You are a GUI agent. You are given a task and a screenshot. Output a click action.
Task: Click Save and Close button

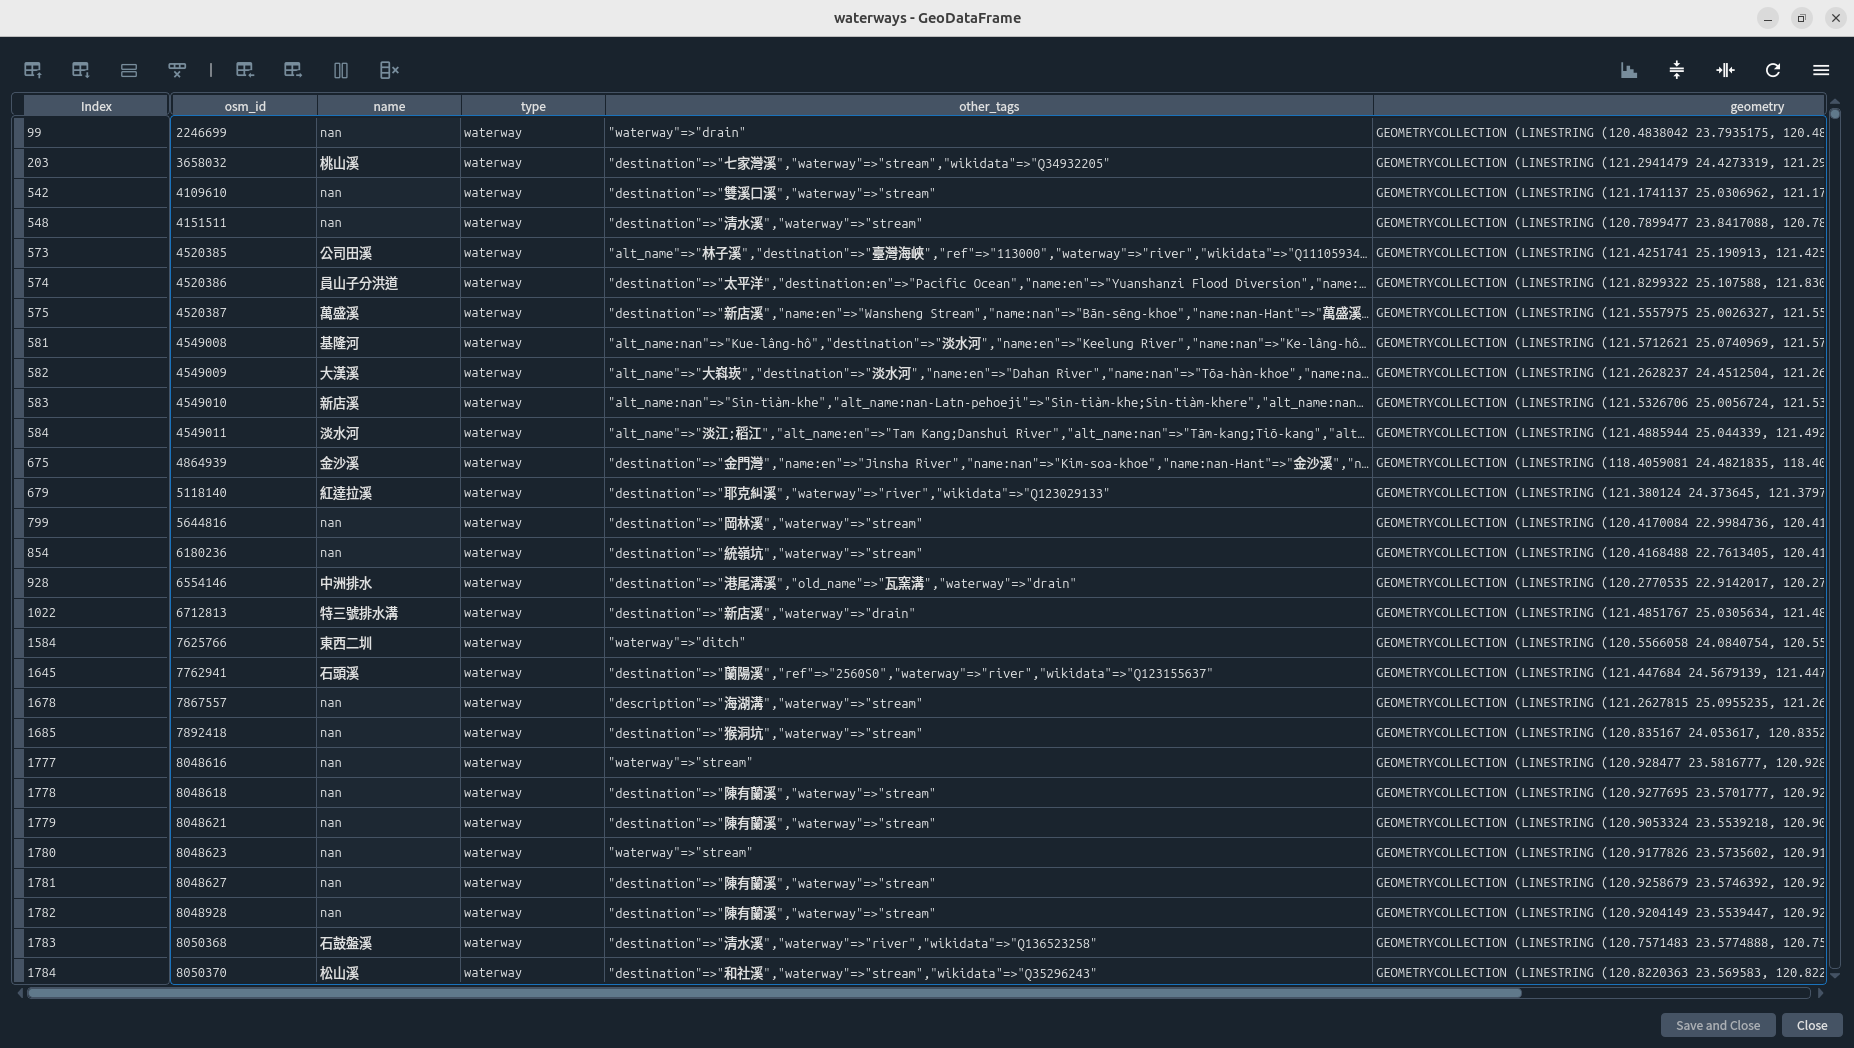tap(1717, 1025)
